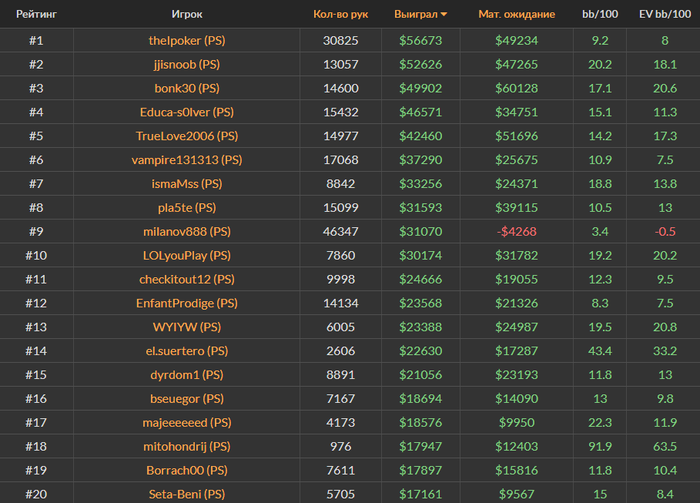Open mitohondrij (PS) player link

point(187,446)
